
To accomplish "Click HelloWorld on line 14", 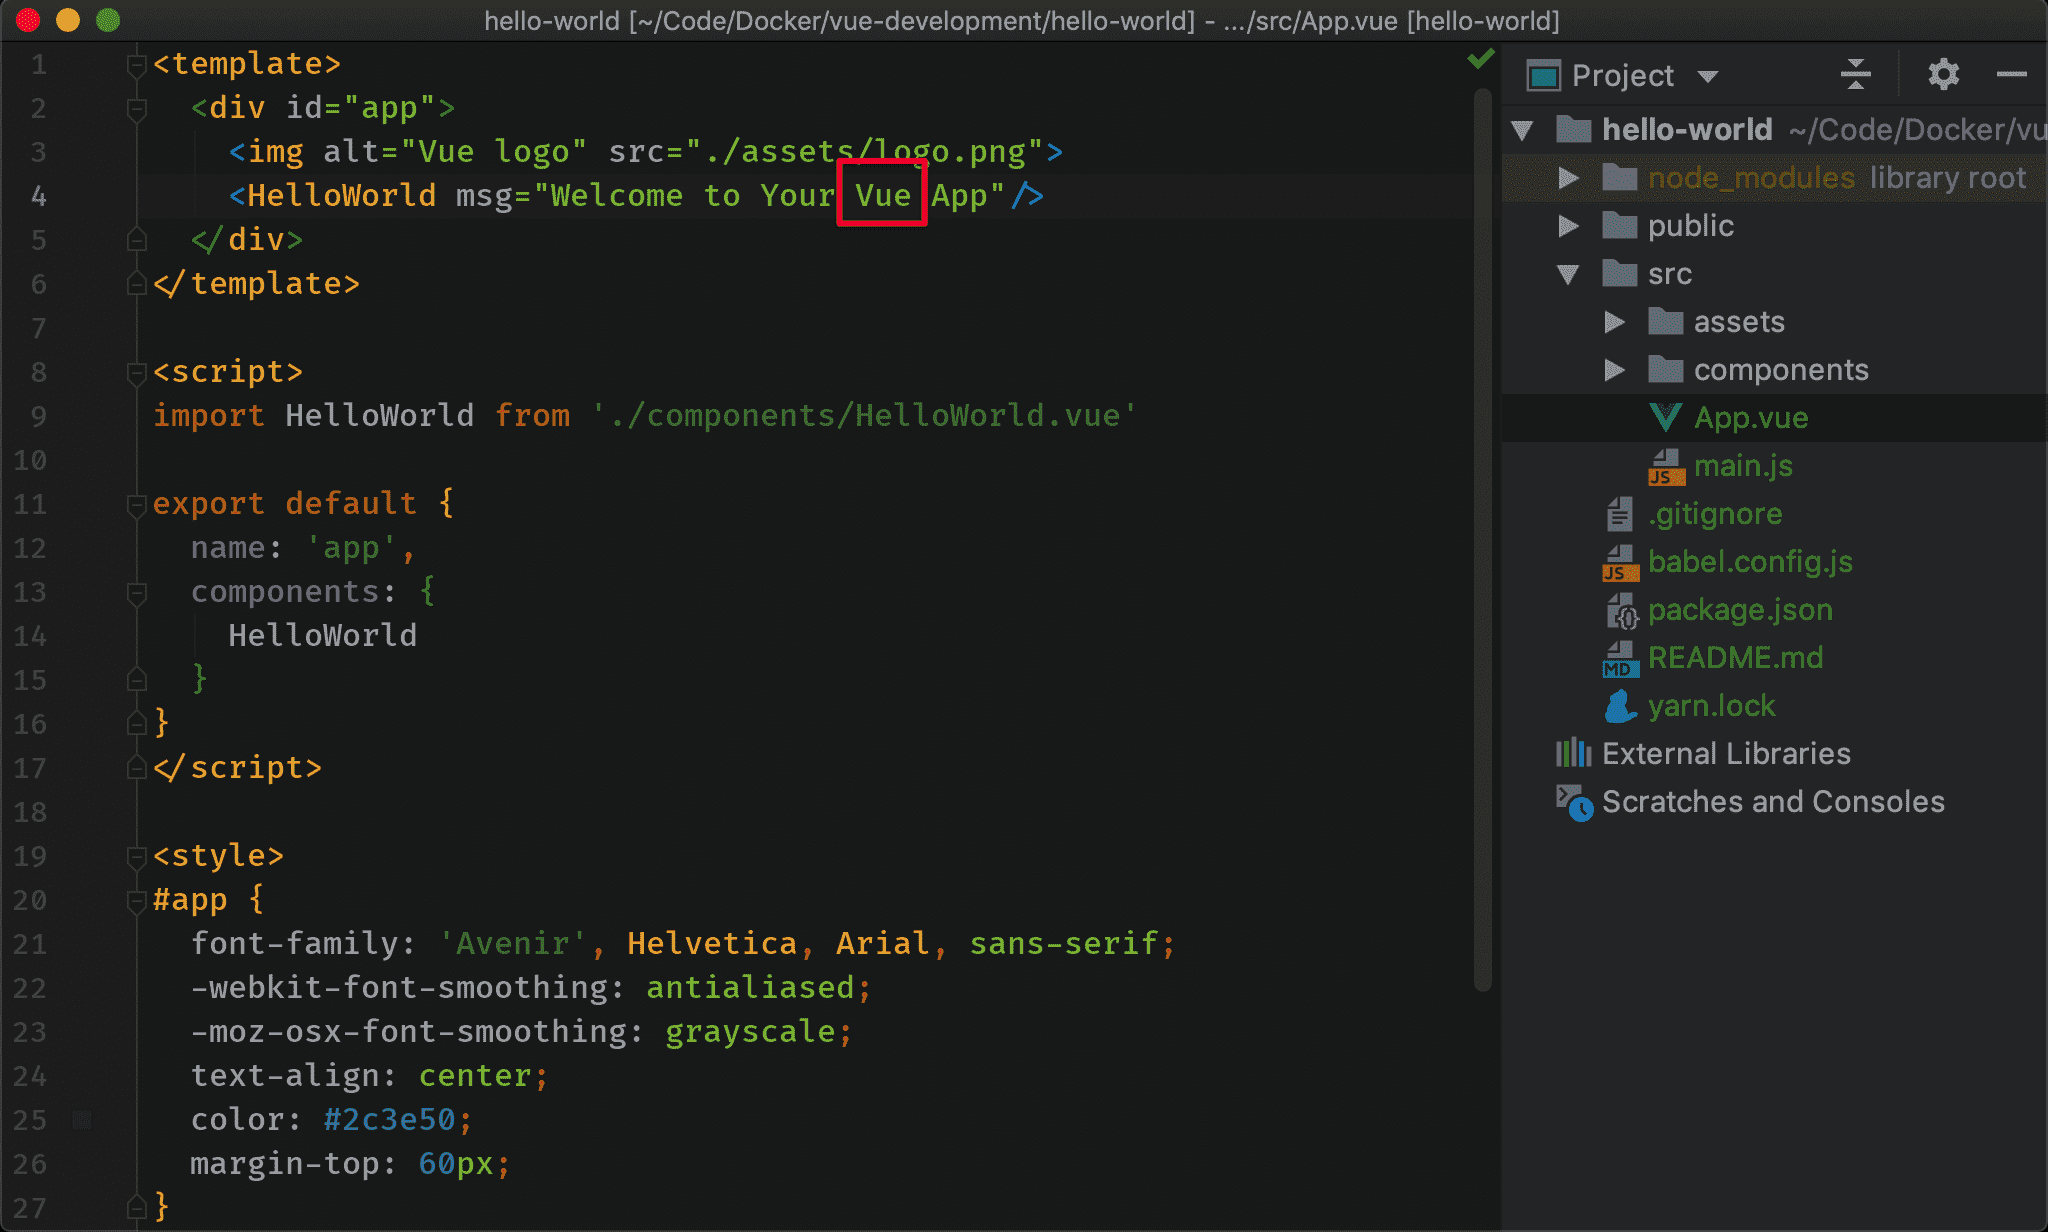I will 322,636.
